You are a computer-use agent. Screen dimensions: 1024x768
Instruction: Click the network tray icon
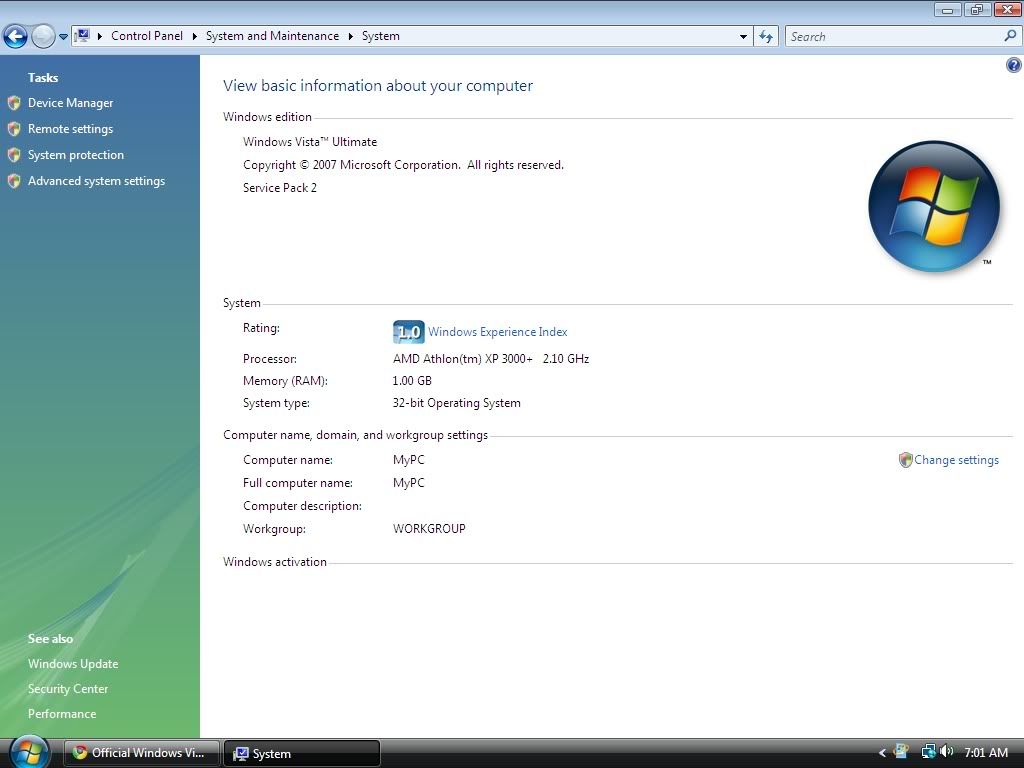click(928, 752)
